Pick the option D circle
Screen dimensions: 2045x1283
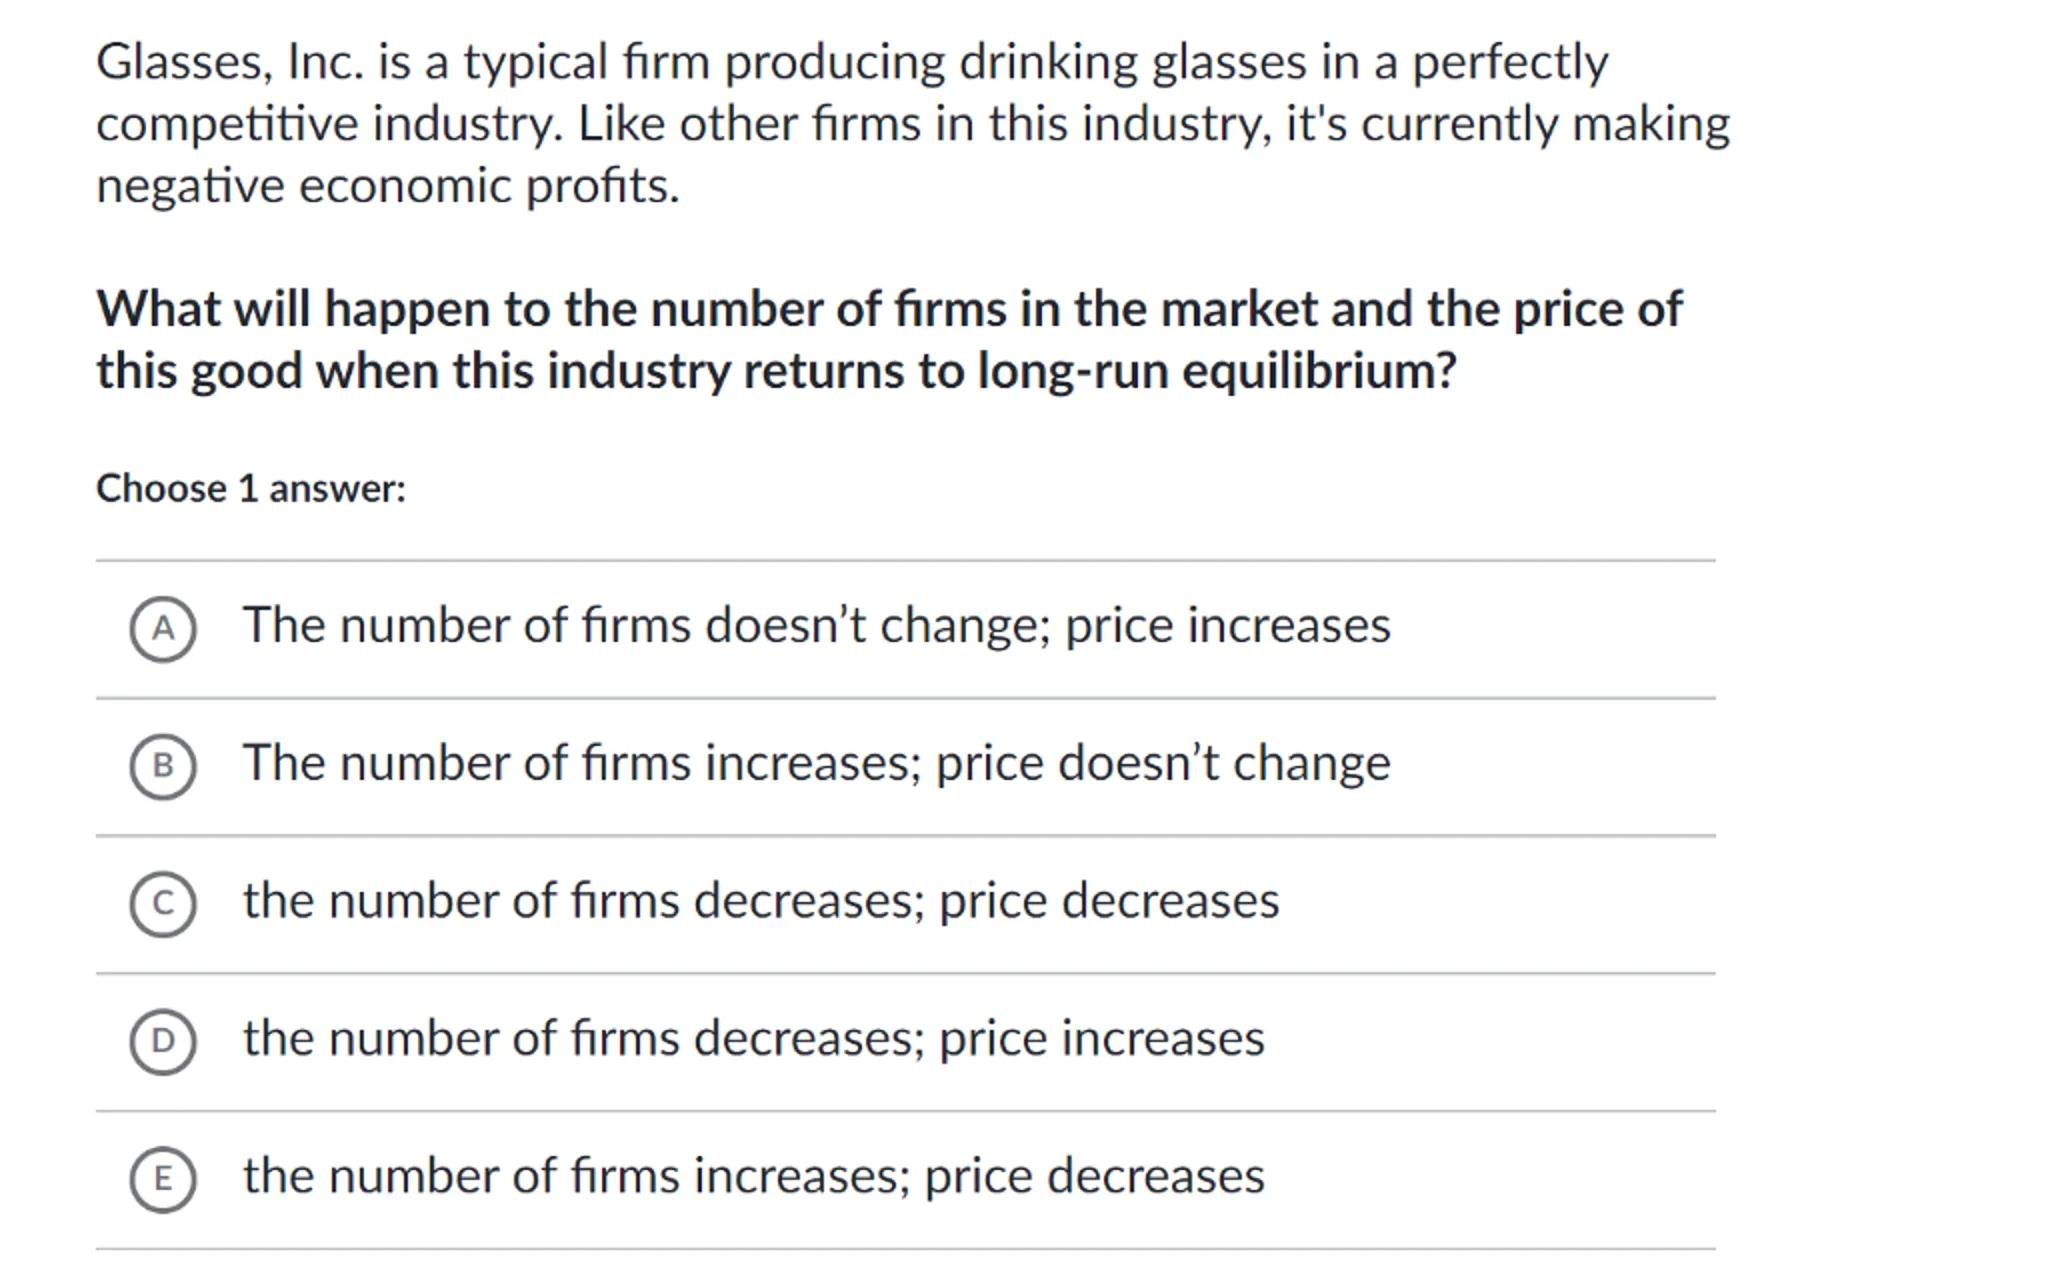pos(162,1041)
